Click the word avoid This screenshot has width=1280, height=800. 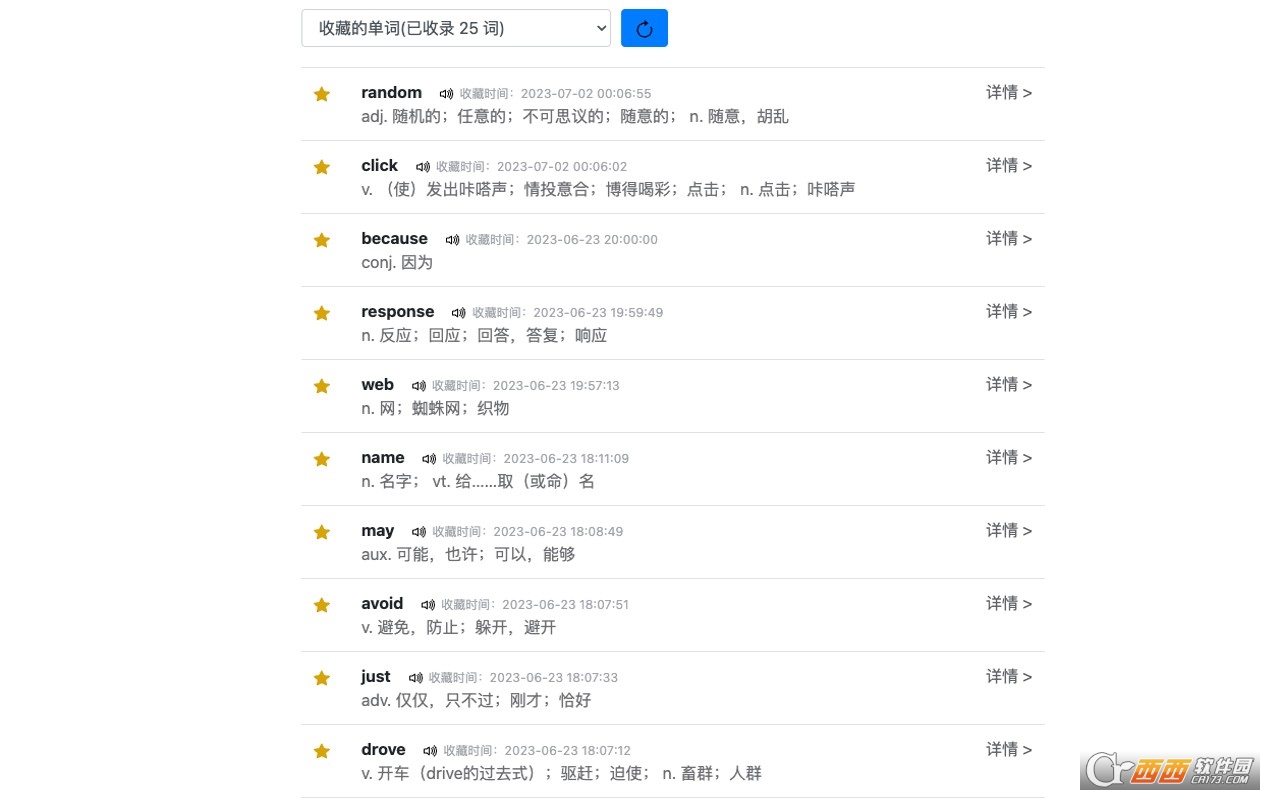(382, 603)
